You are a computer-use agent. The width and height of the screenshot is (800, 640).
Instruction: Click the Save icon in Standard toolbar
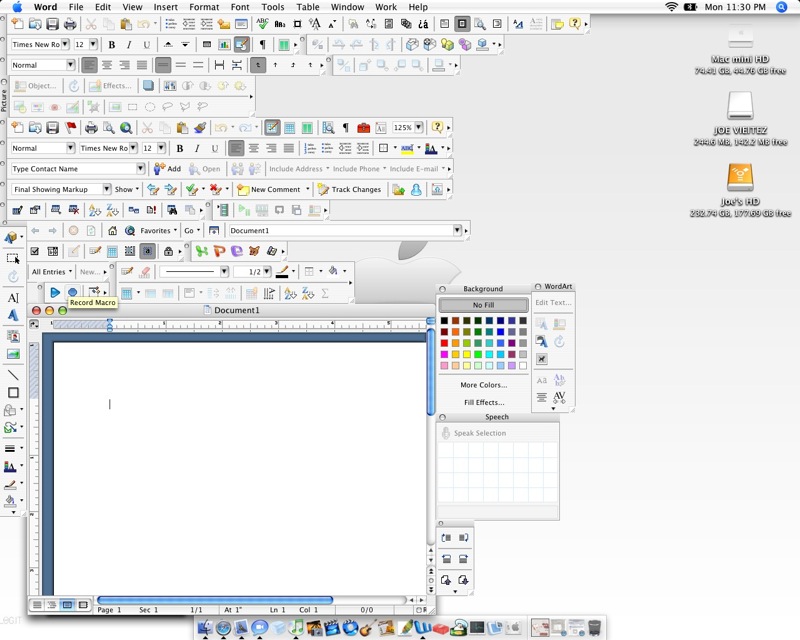(53, 127)
